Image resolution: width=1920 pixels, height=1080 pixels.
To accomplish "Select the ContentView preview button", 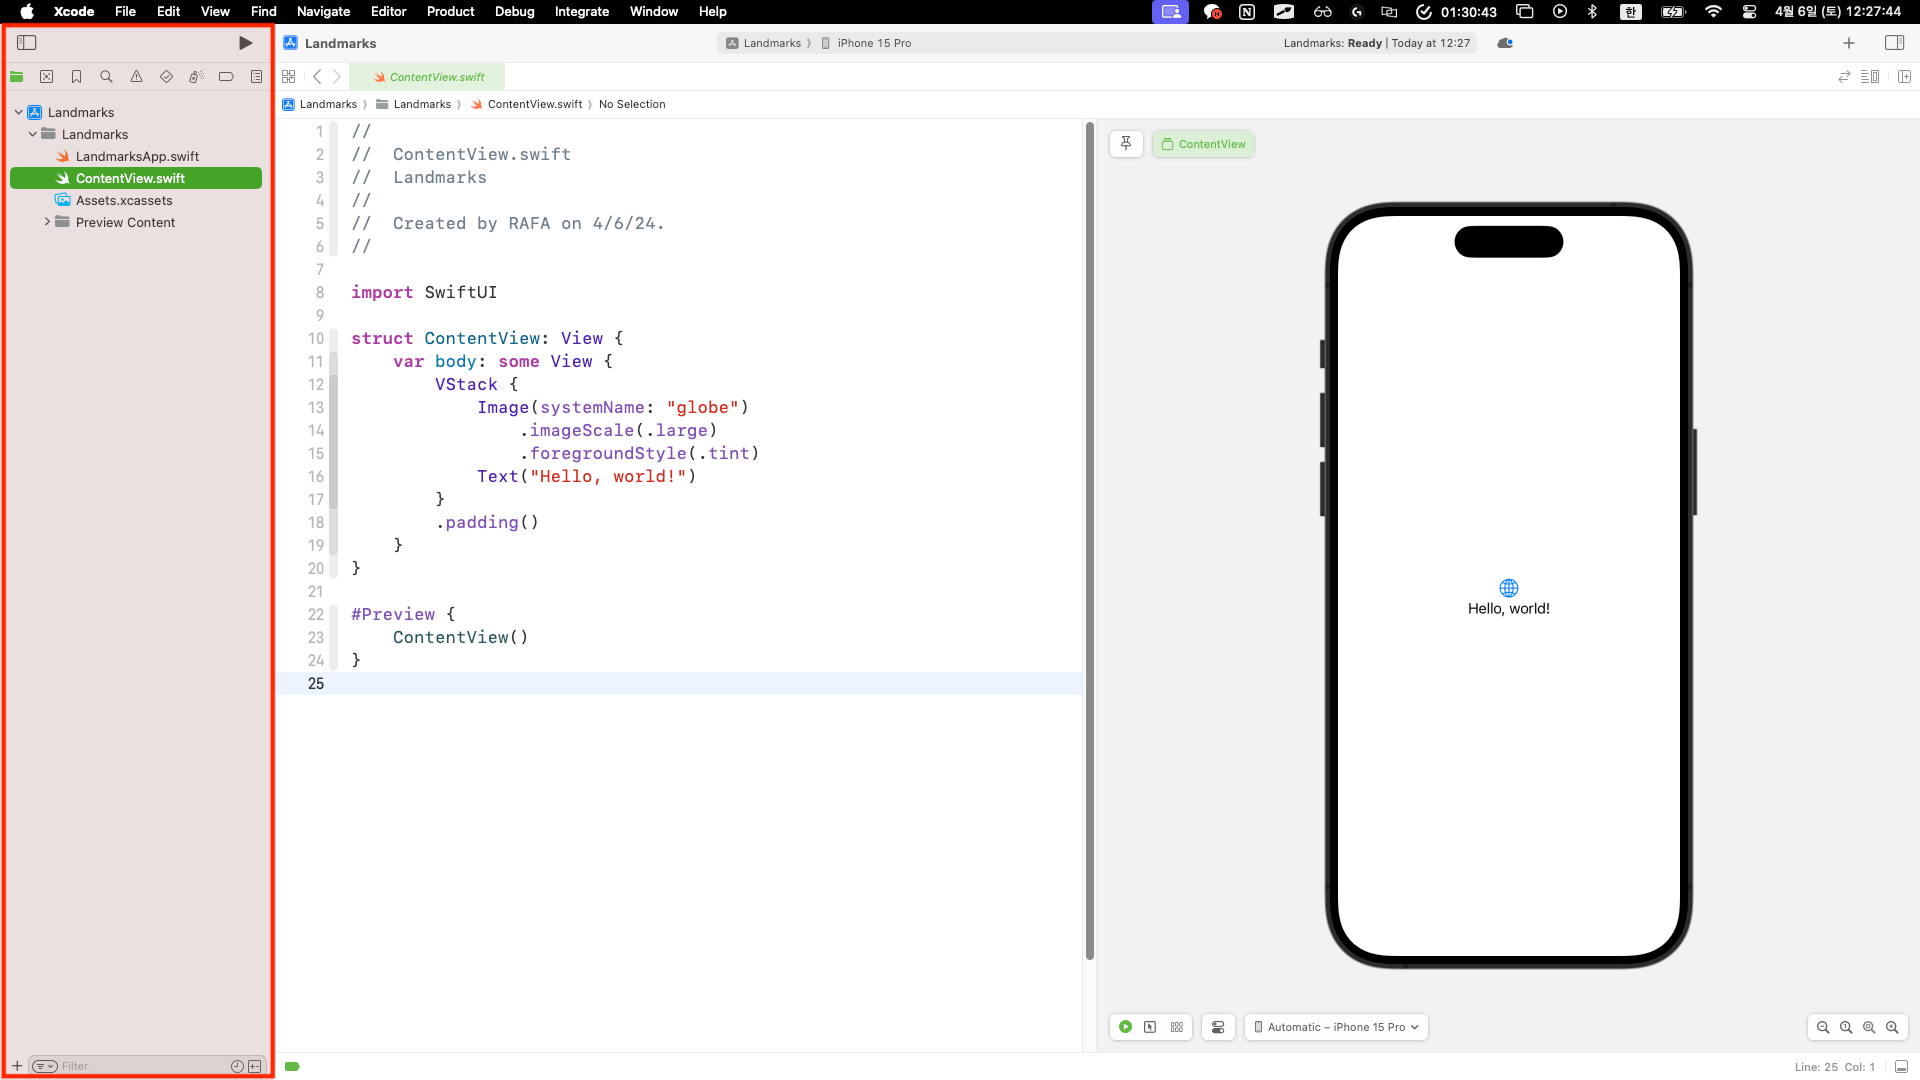I will click(x=1203, y=144).
